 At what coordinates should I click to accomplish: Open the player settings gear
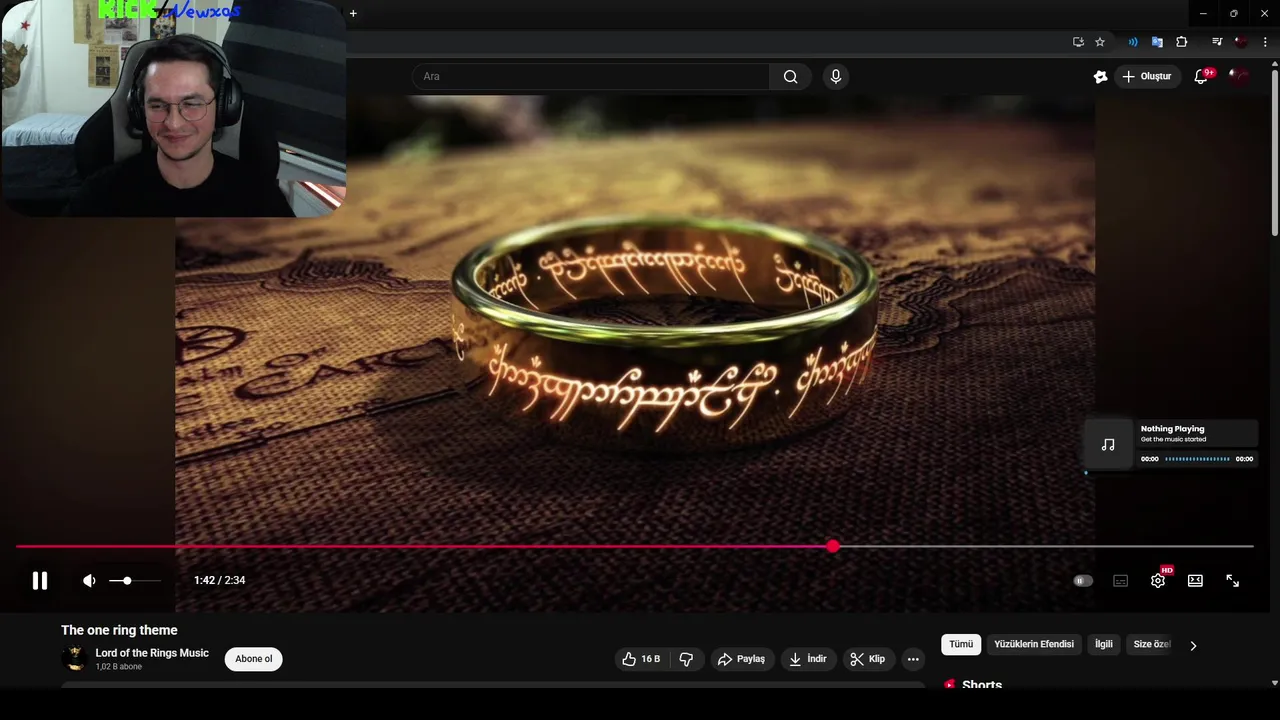click(x=1158, y=580)
